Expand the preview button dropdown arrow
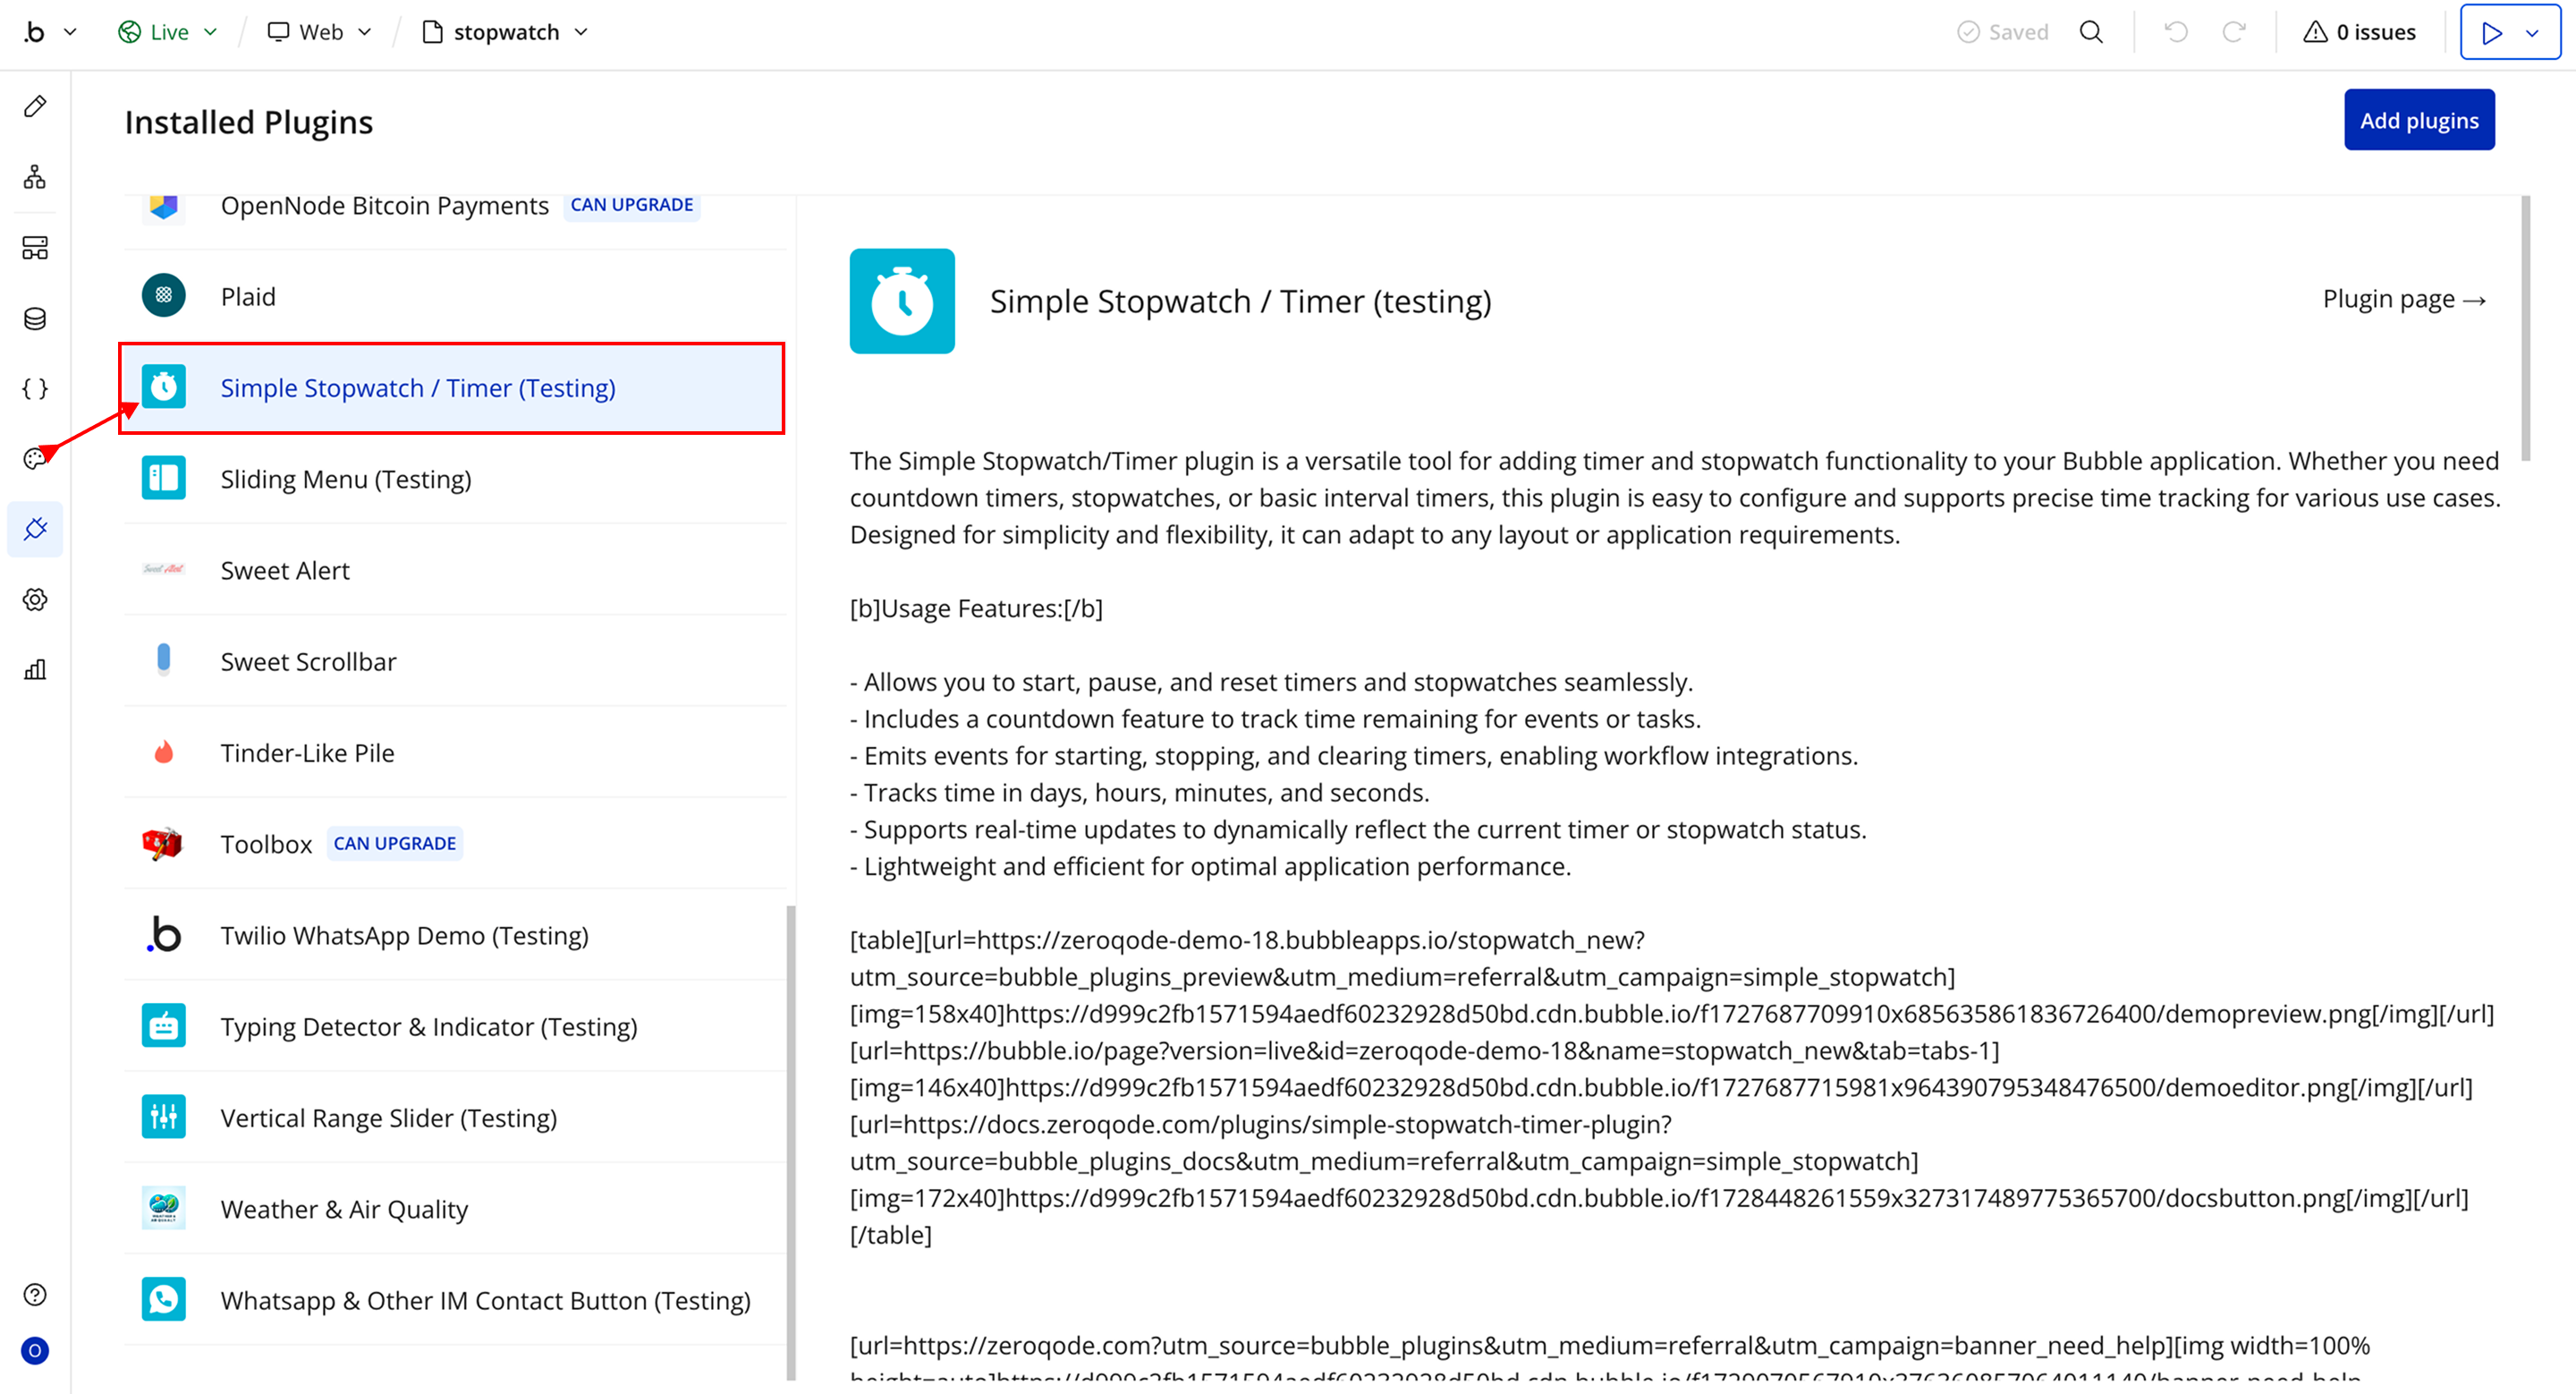This screenshot has width=2576, height=1394. (2533, 32)
